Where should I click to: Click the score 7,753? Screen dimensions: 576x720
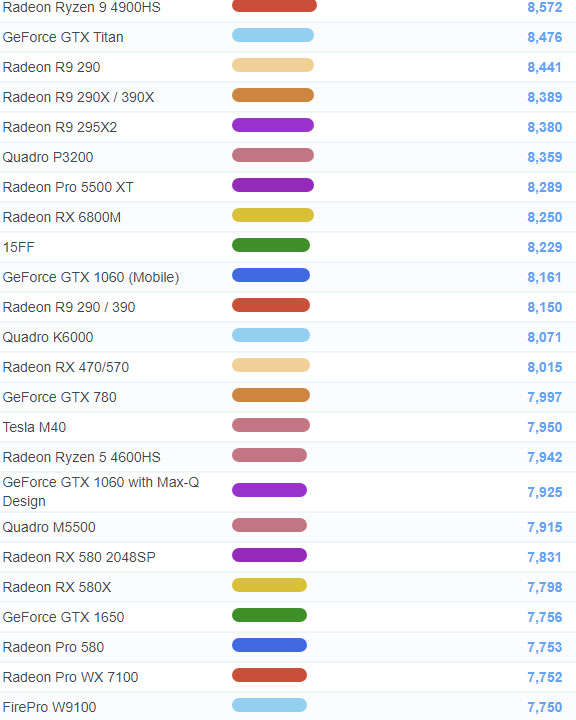pyautogui.click(x=545, y=647)
